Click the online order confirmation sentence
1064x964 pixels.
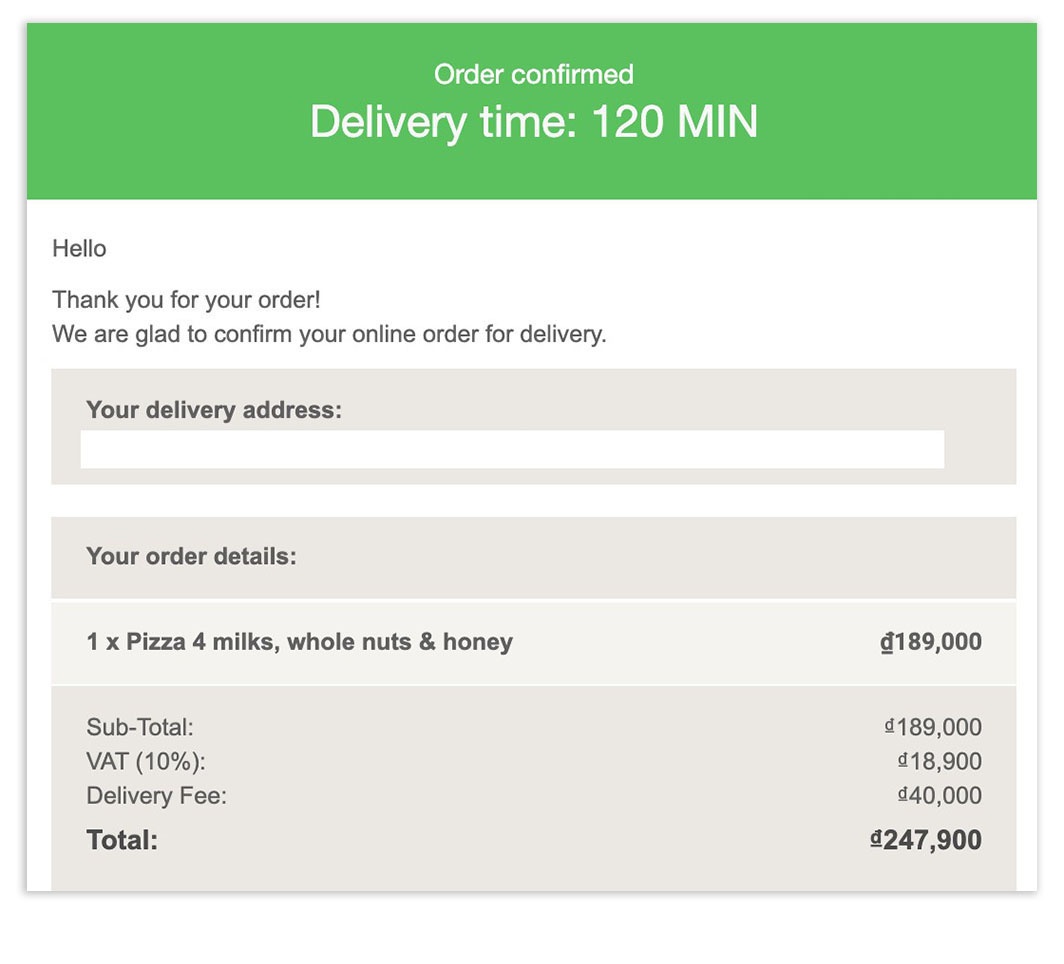click(x=329, y=334)
